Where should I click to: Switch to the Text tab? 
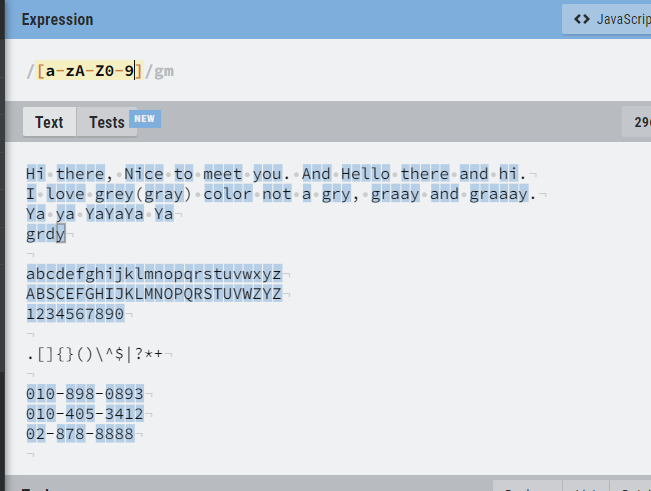(x=49, y=122)
